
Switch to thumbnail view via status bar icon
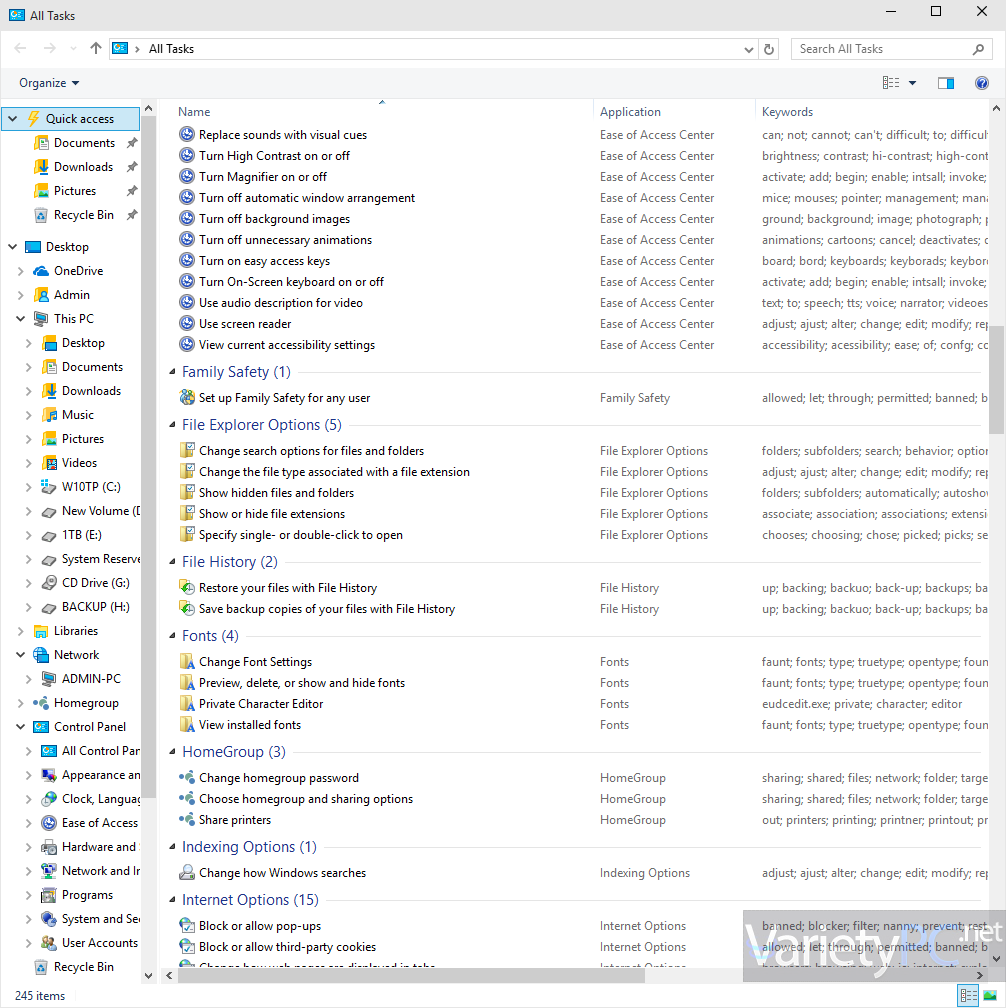[x=991, y=995]
